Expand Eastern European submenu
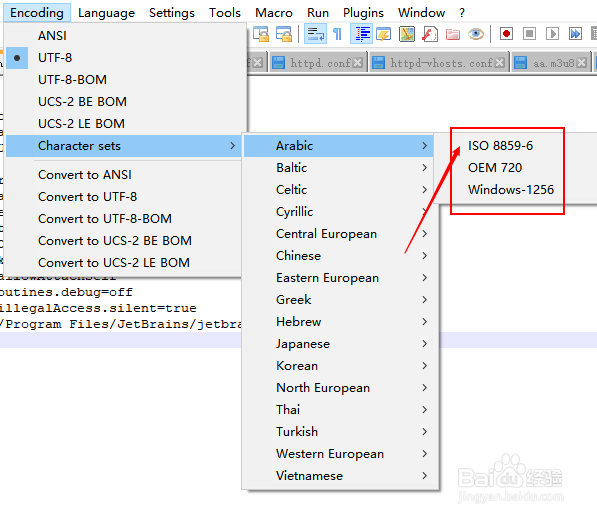 pos(340,278)
